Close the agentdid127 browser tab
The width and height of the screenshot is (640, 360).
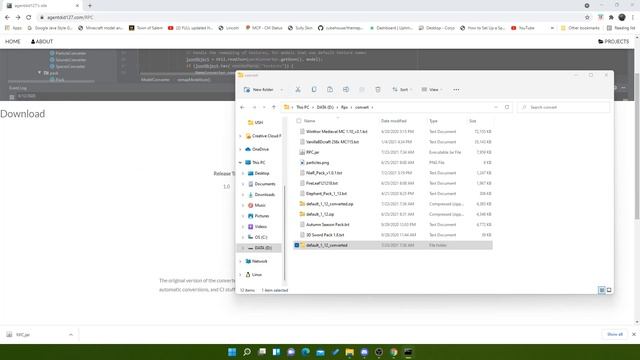77,6
